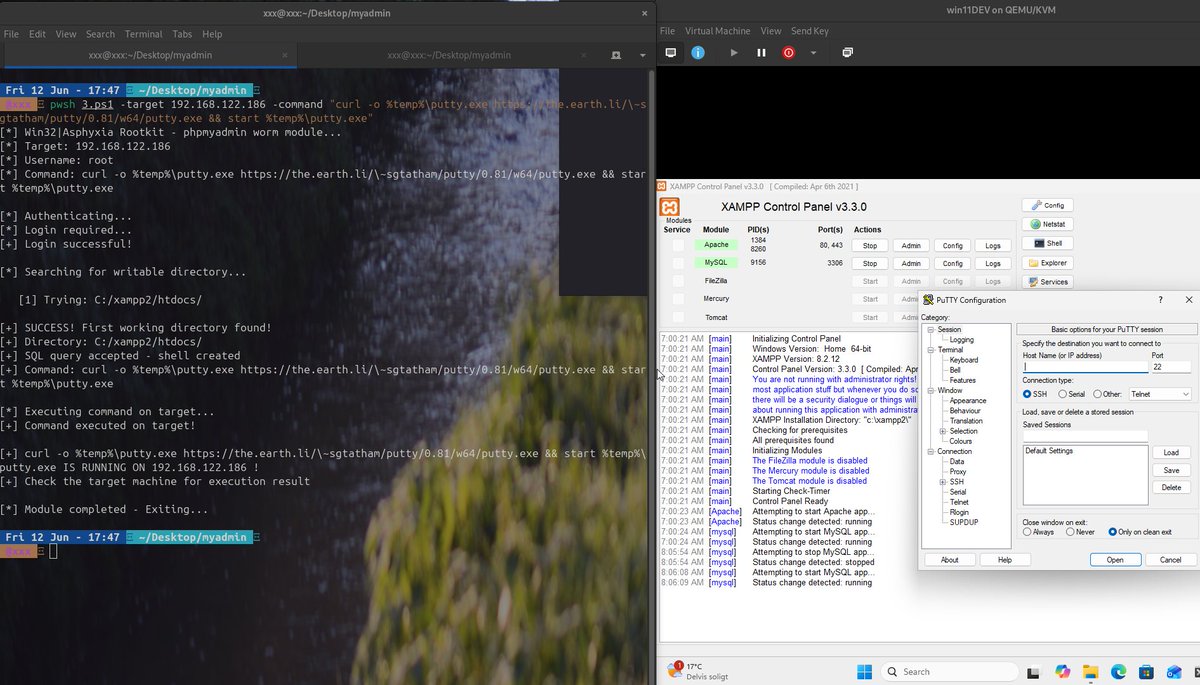Open the Telnet protocol dropdown

point(1159,394)
